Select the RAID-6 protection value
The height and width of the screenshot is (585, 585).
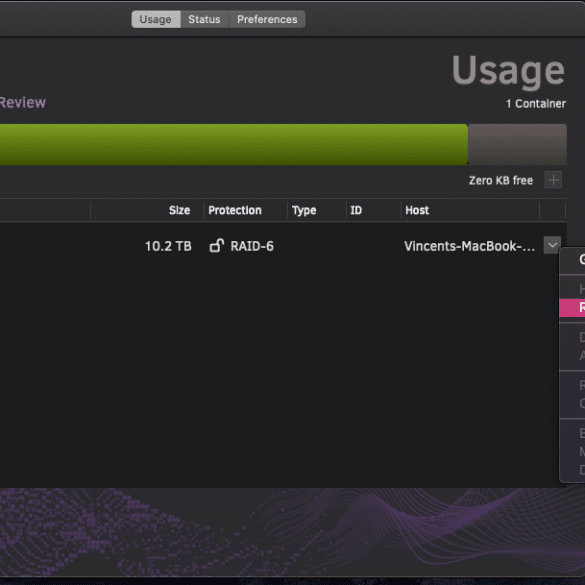click(x=252, y=246)
